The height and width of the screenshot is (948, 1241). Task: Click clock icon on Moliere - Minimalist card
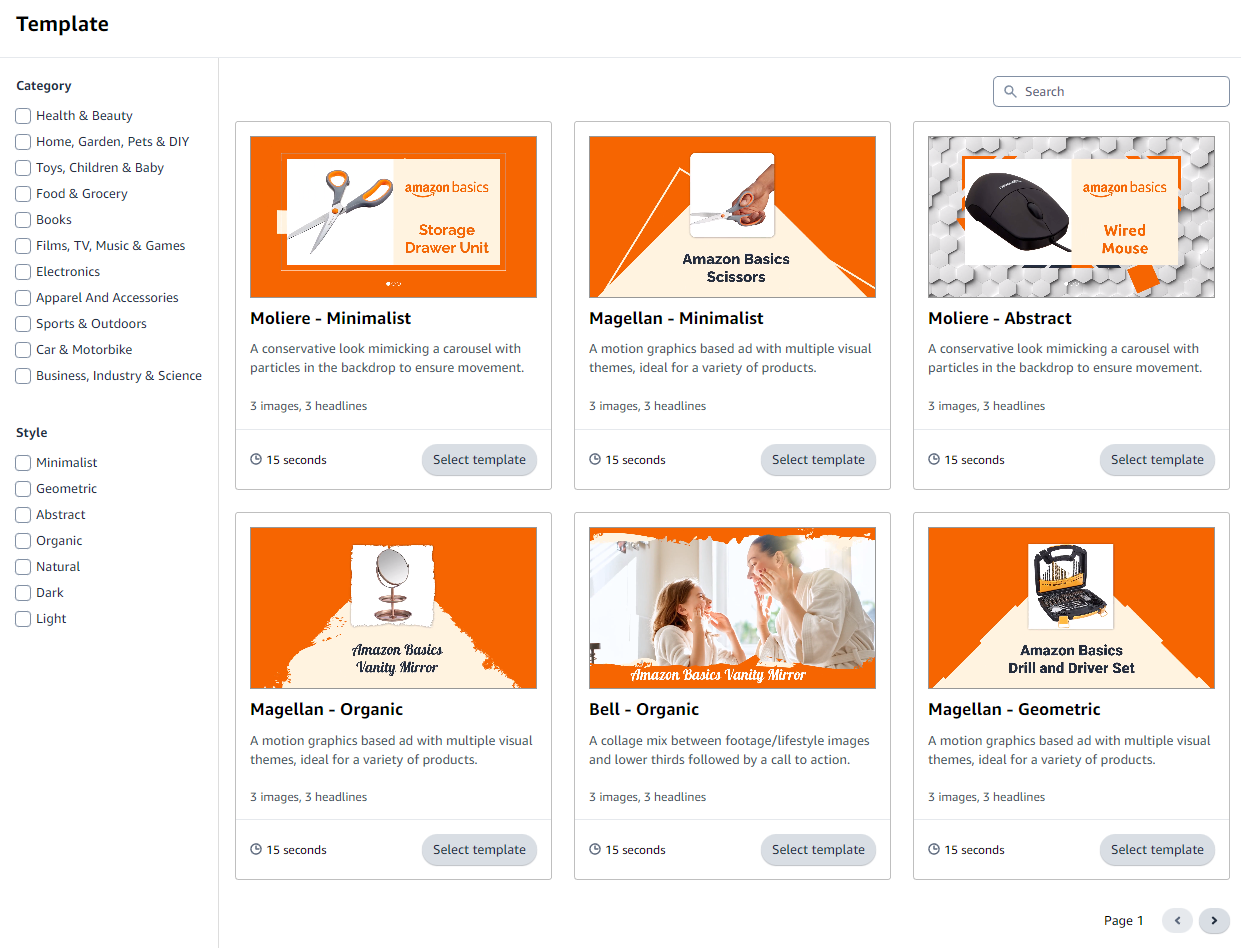[x=256, y=460]
